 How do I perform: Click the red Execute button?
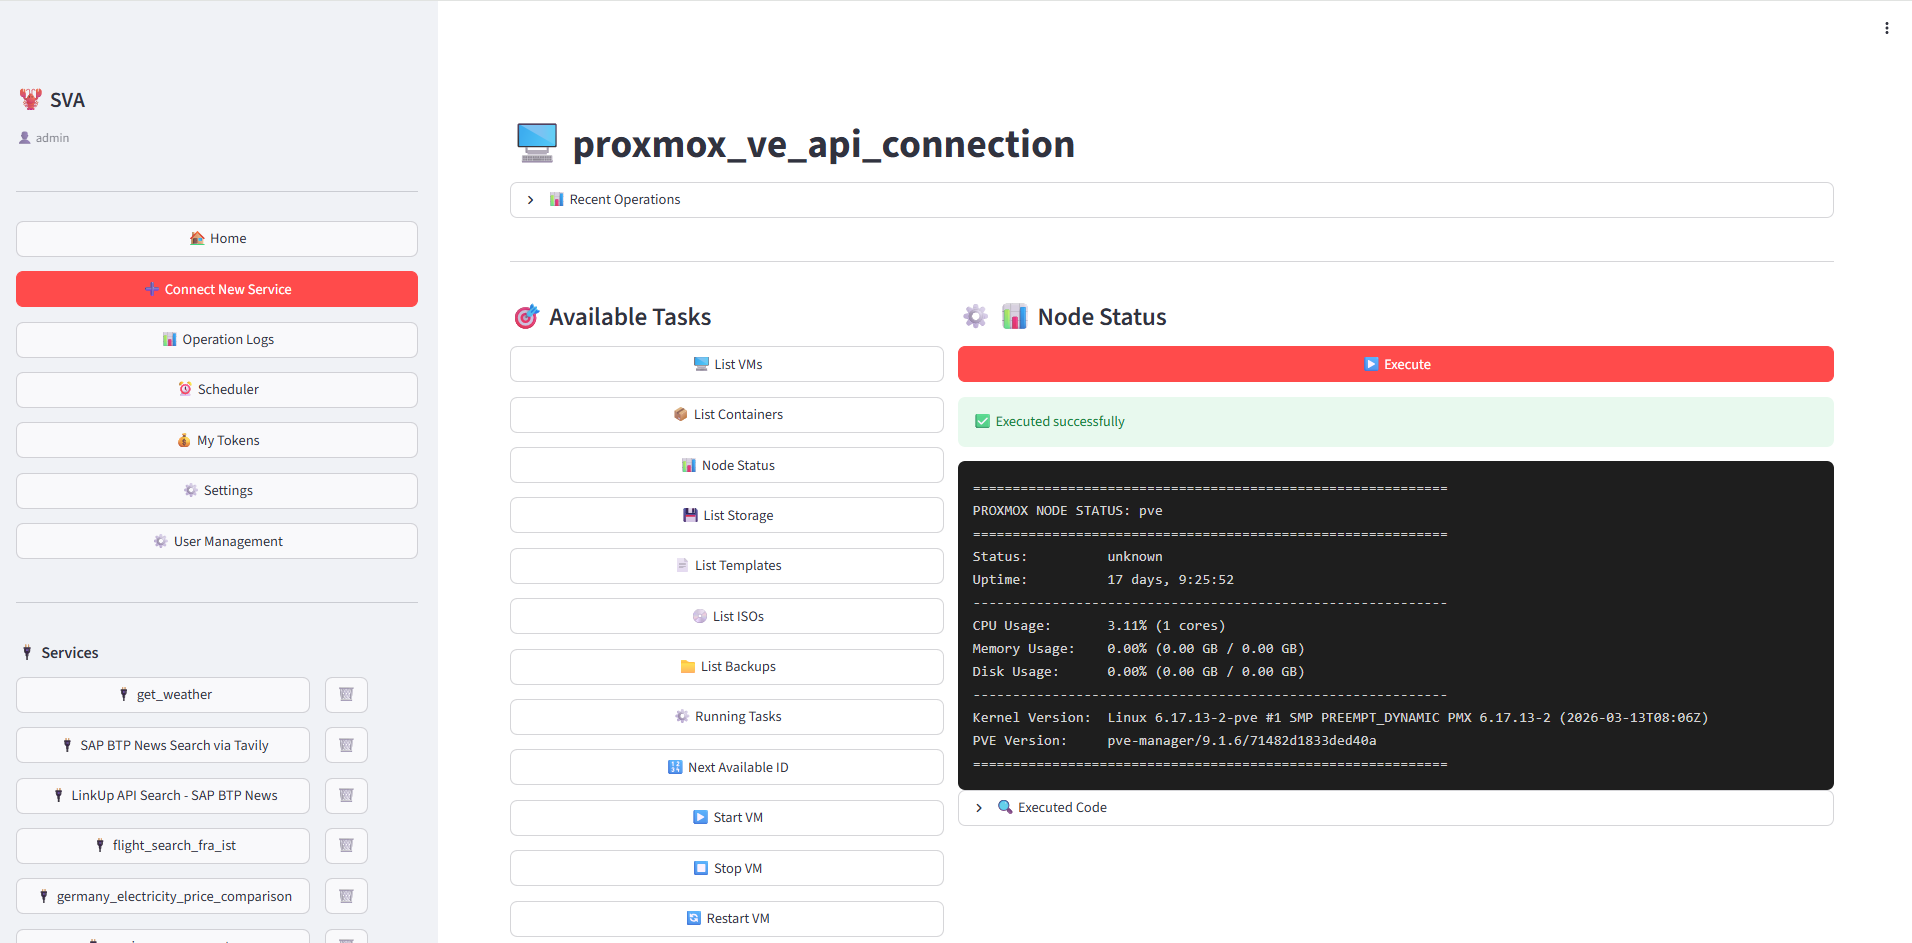1396,364
